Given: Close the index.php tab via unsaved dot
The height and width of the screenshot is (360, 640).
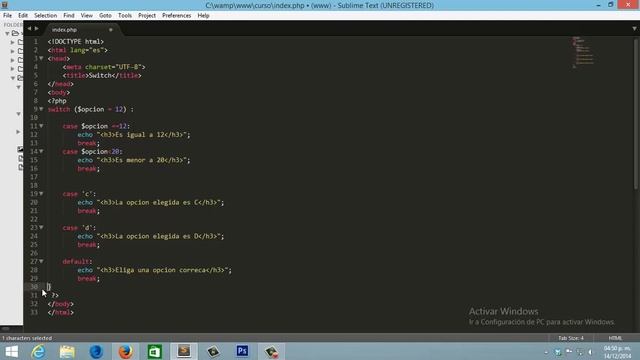Looking at the screenshot, I should tap(111, 30).
